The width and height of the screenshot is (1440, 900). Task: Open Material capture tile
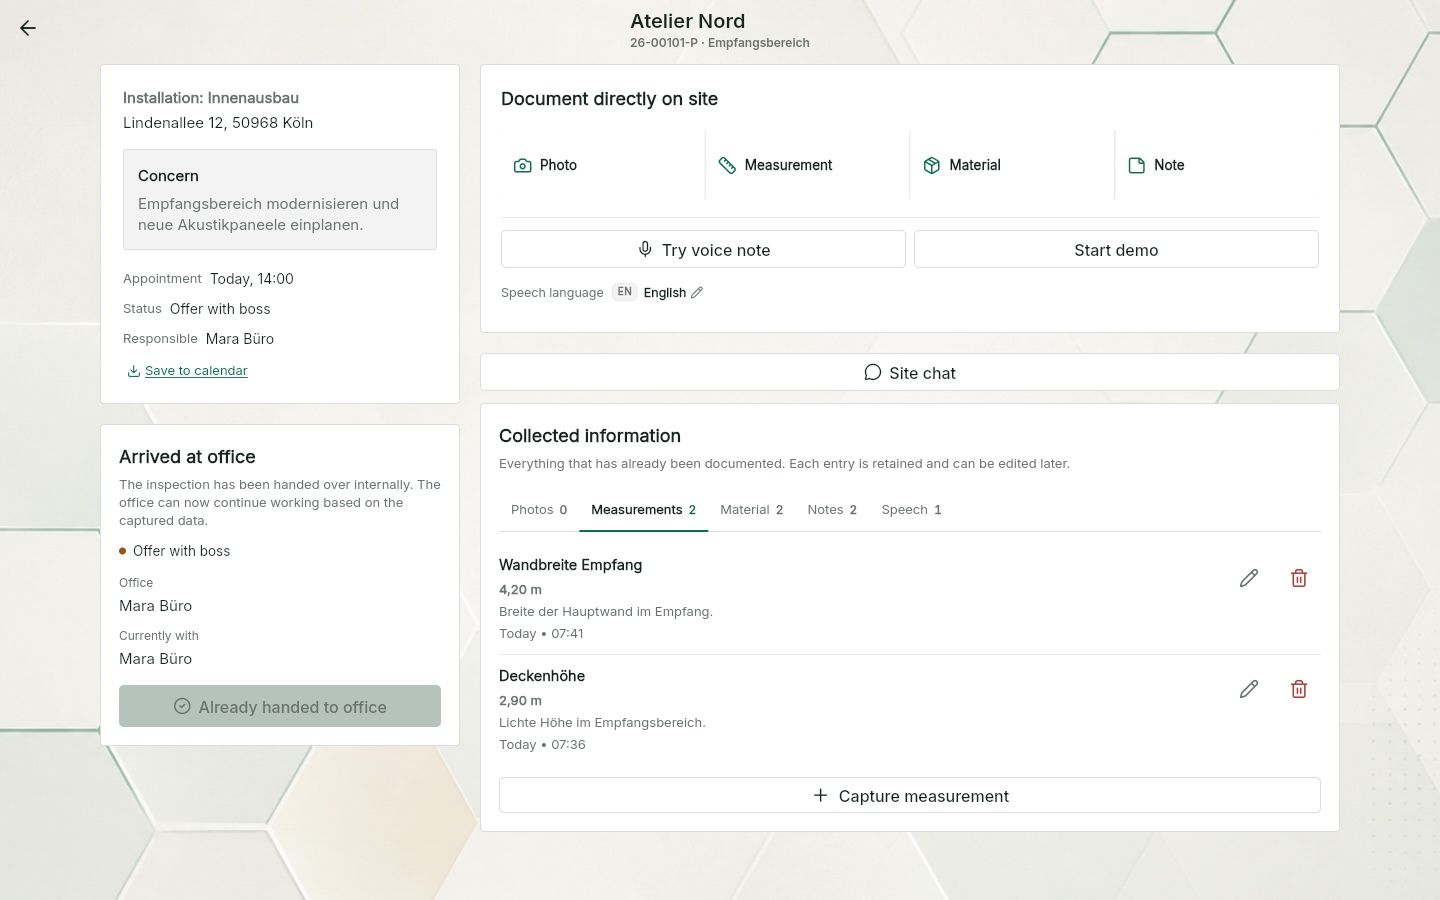pyautogui.click(x=1012, y=165)
